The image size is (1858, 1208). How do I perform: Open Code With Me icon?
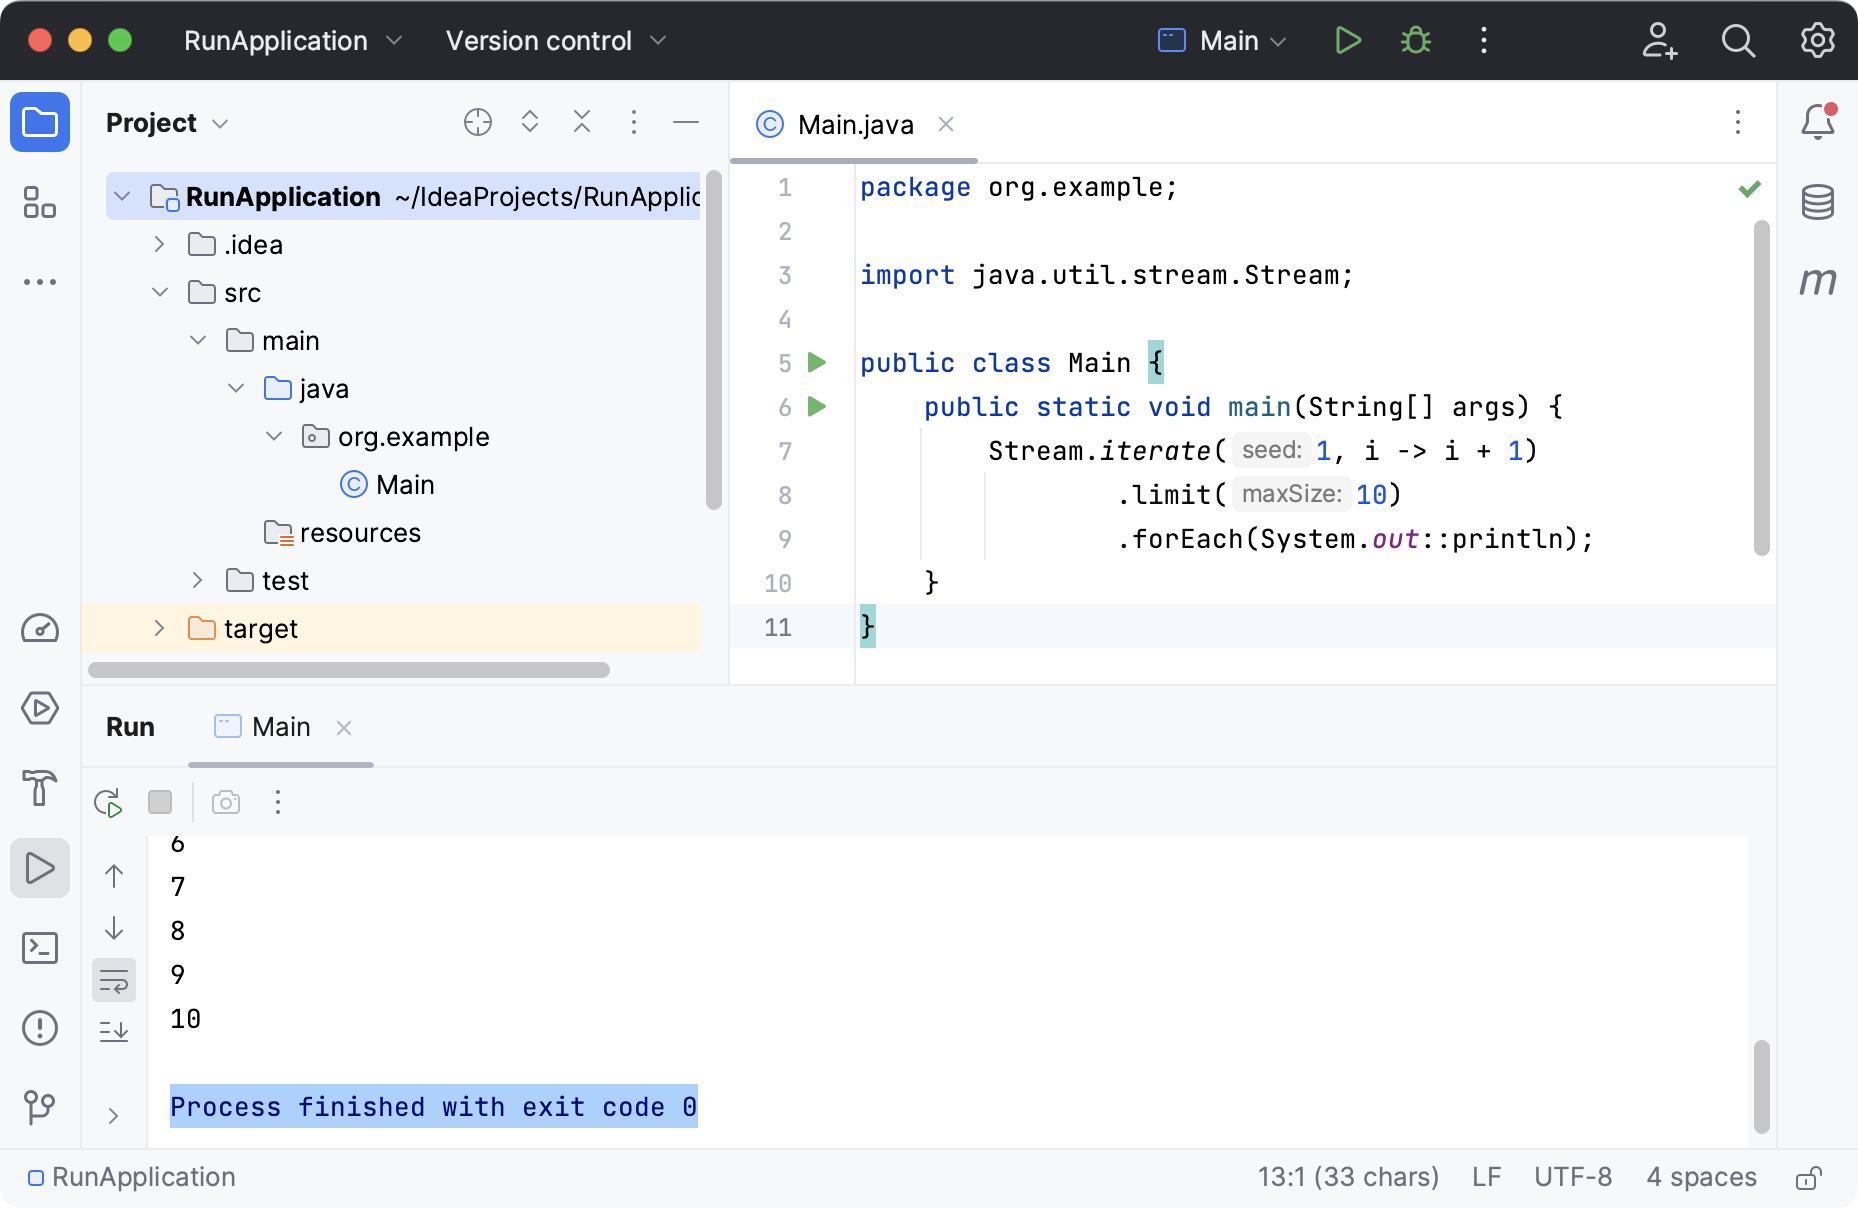point(1660,40)
